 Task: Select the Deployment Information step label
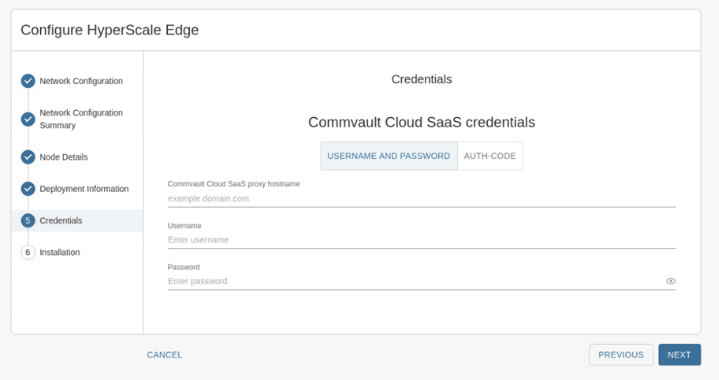click(x=84, y=189)
